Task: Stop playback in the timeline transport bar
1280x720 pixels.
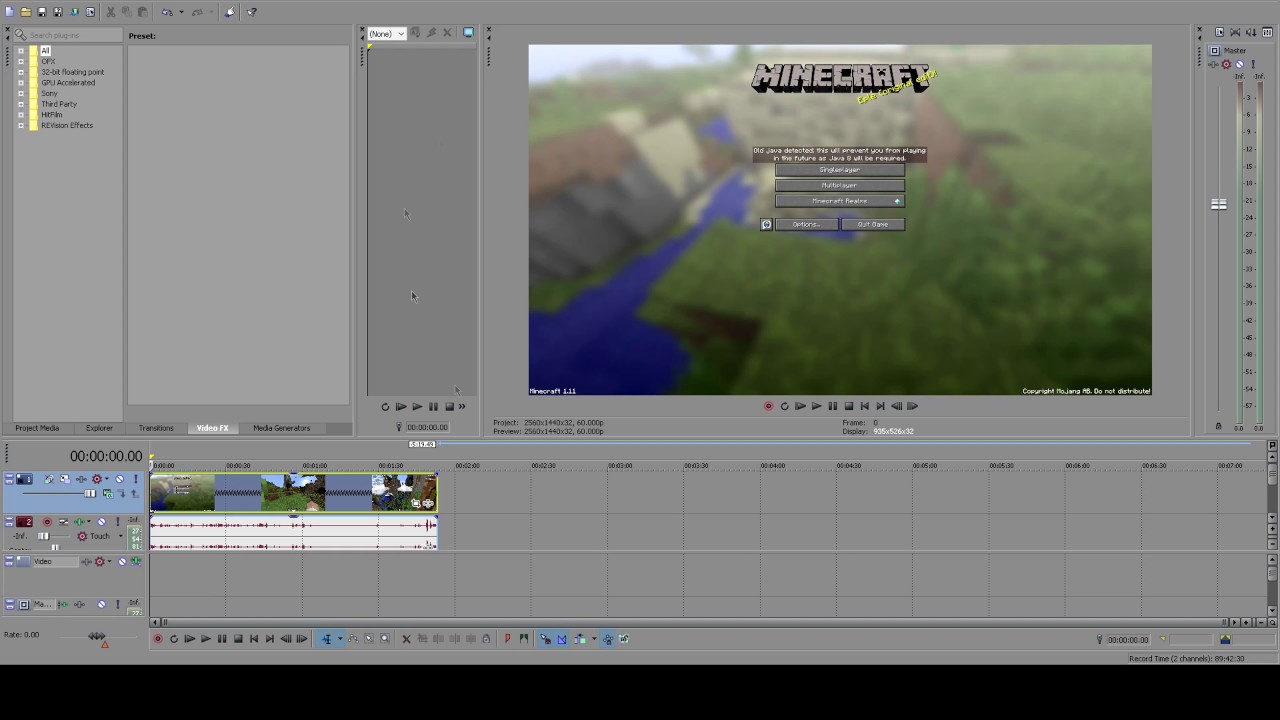Action: pyautogui.click(x=238, y=639)
